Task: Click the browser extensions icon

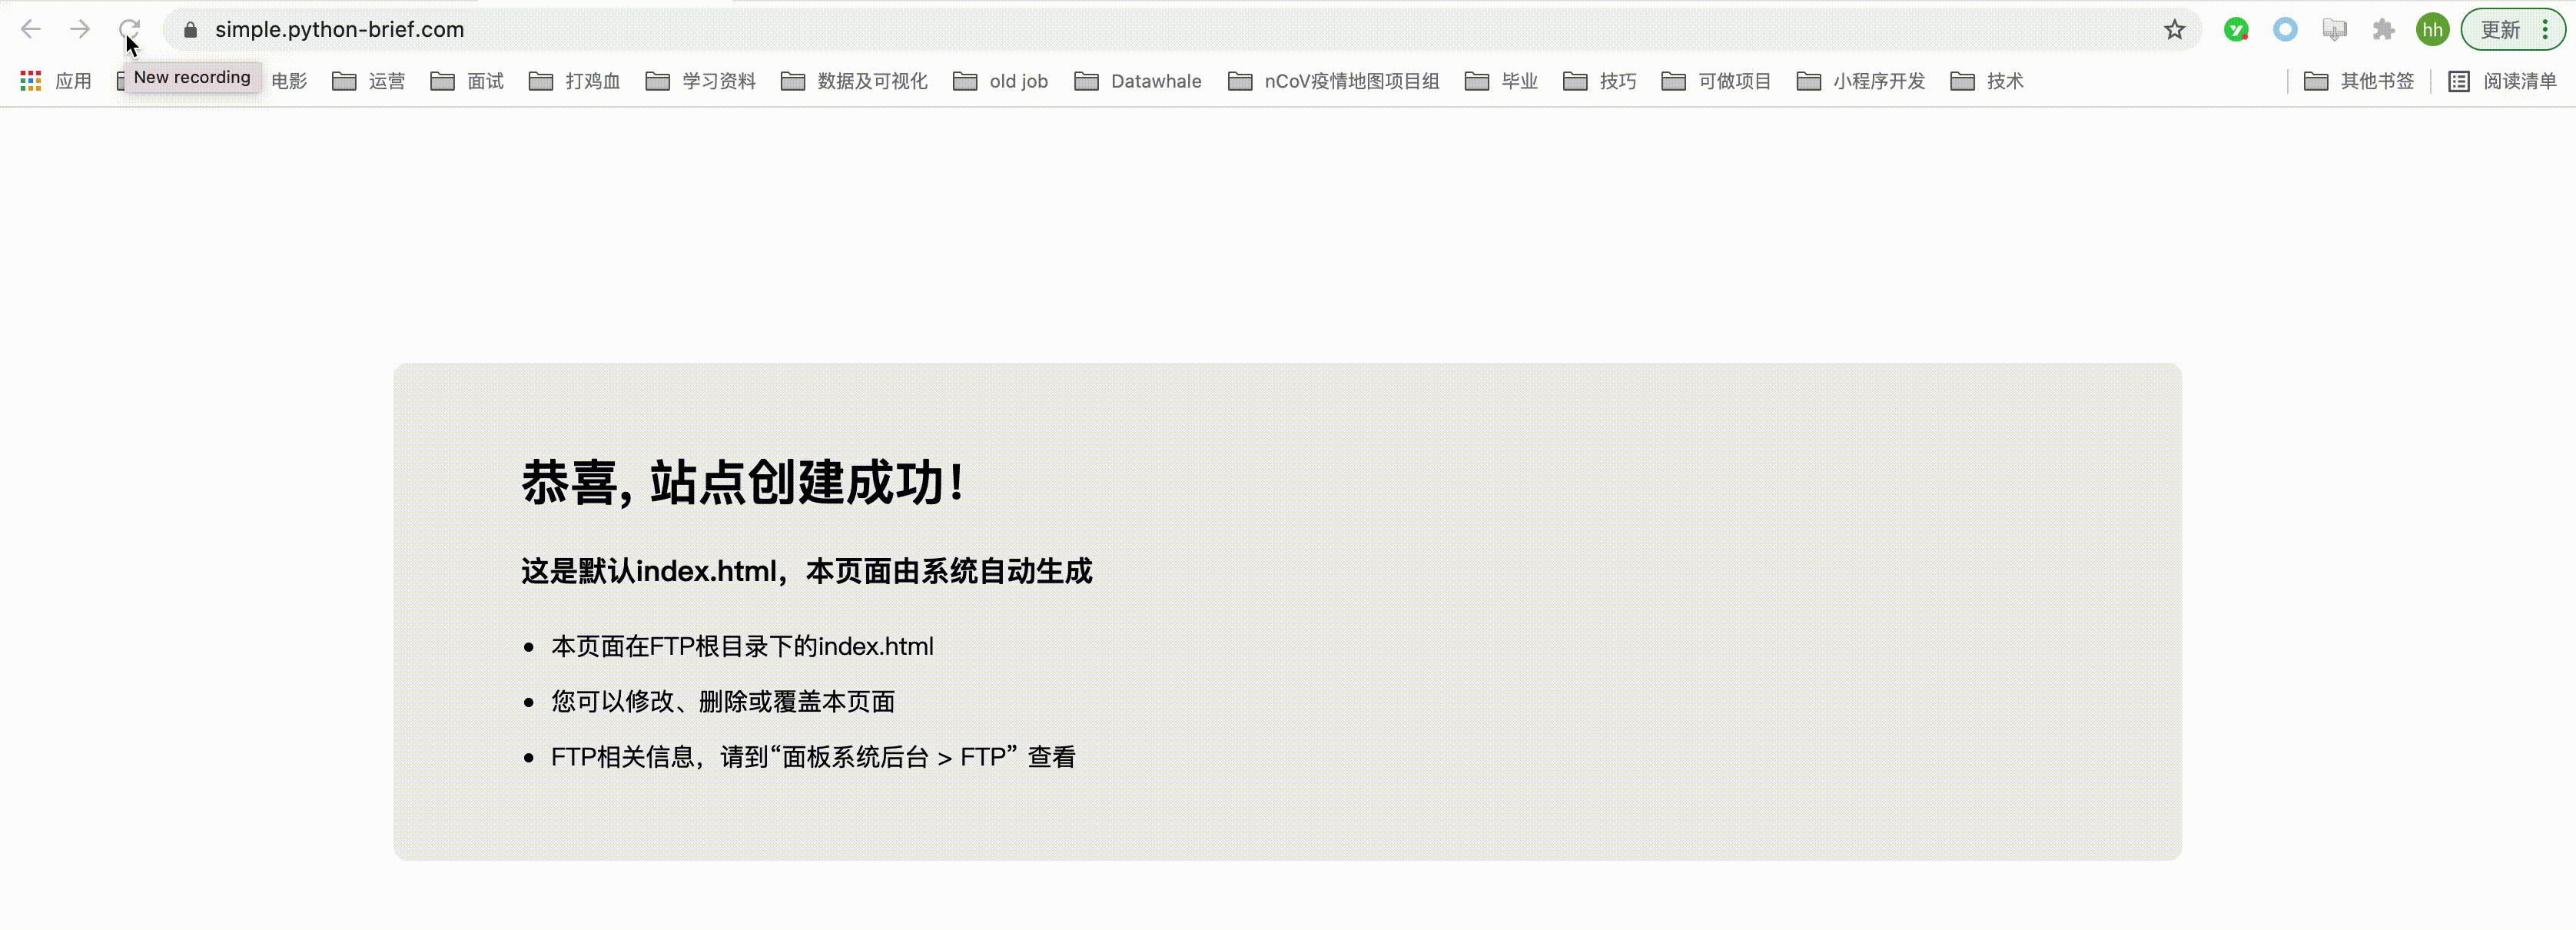Action: [2384, 28]
